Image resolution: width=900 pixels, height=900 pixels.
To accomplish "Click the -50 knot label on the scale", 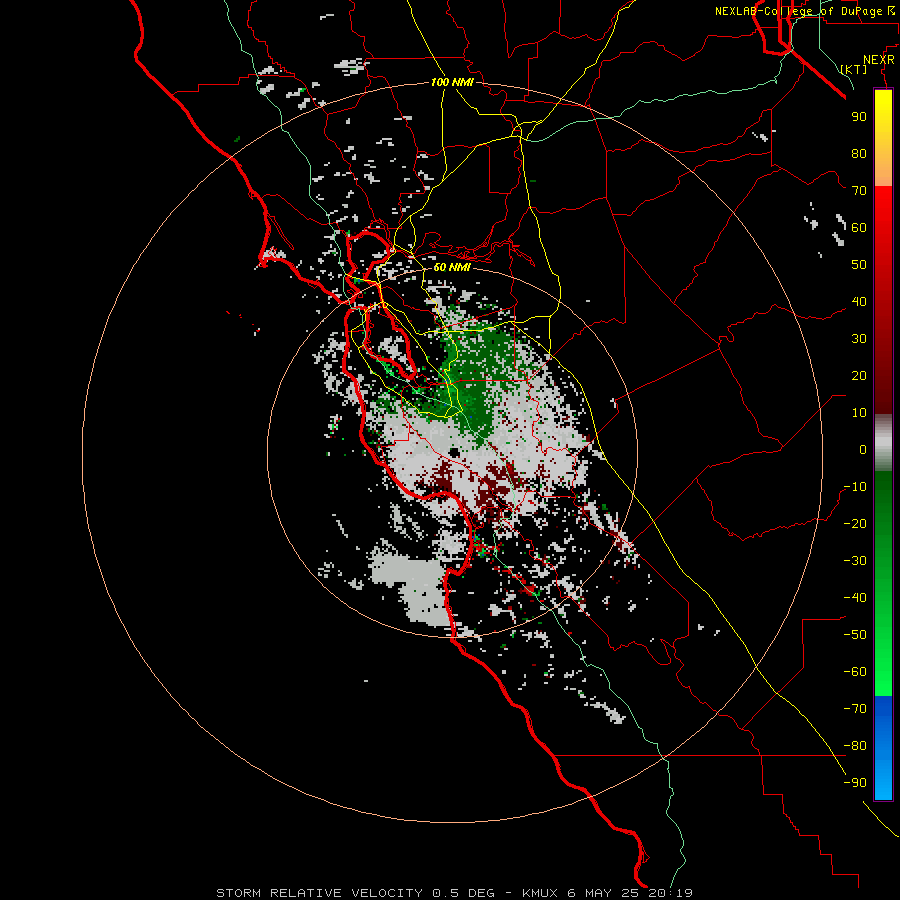I will click(855, 635).
